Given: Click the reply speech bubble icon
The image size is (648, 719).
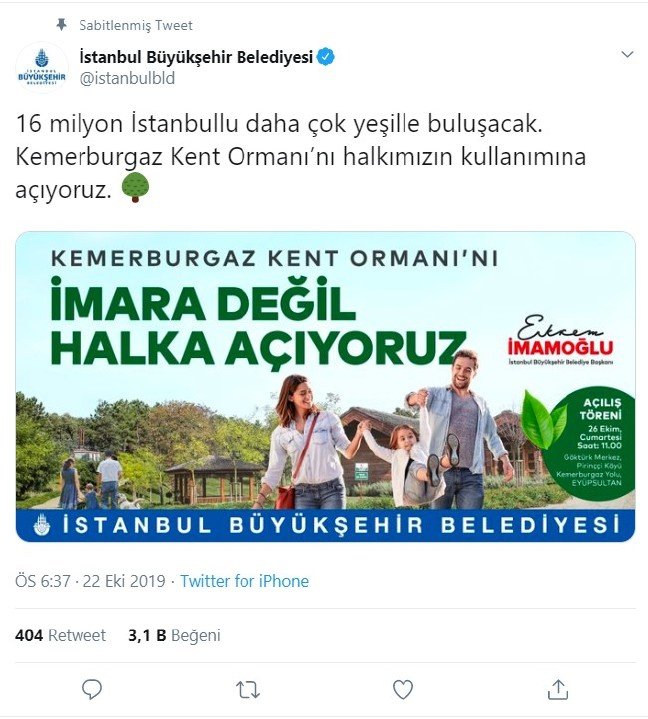Looking at the screenshot, I should [91, 689].
